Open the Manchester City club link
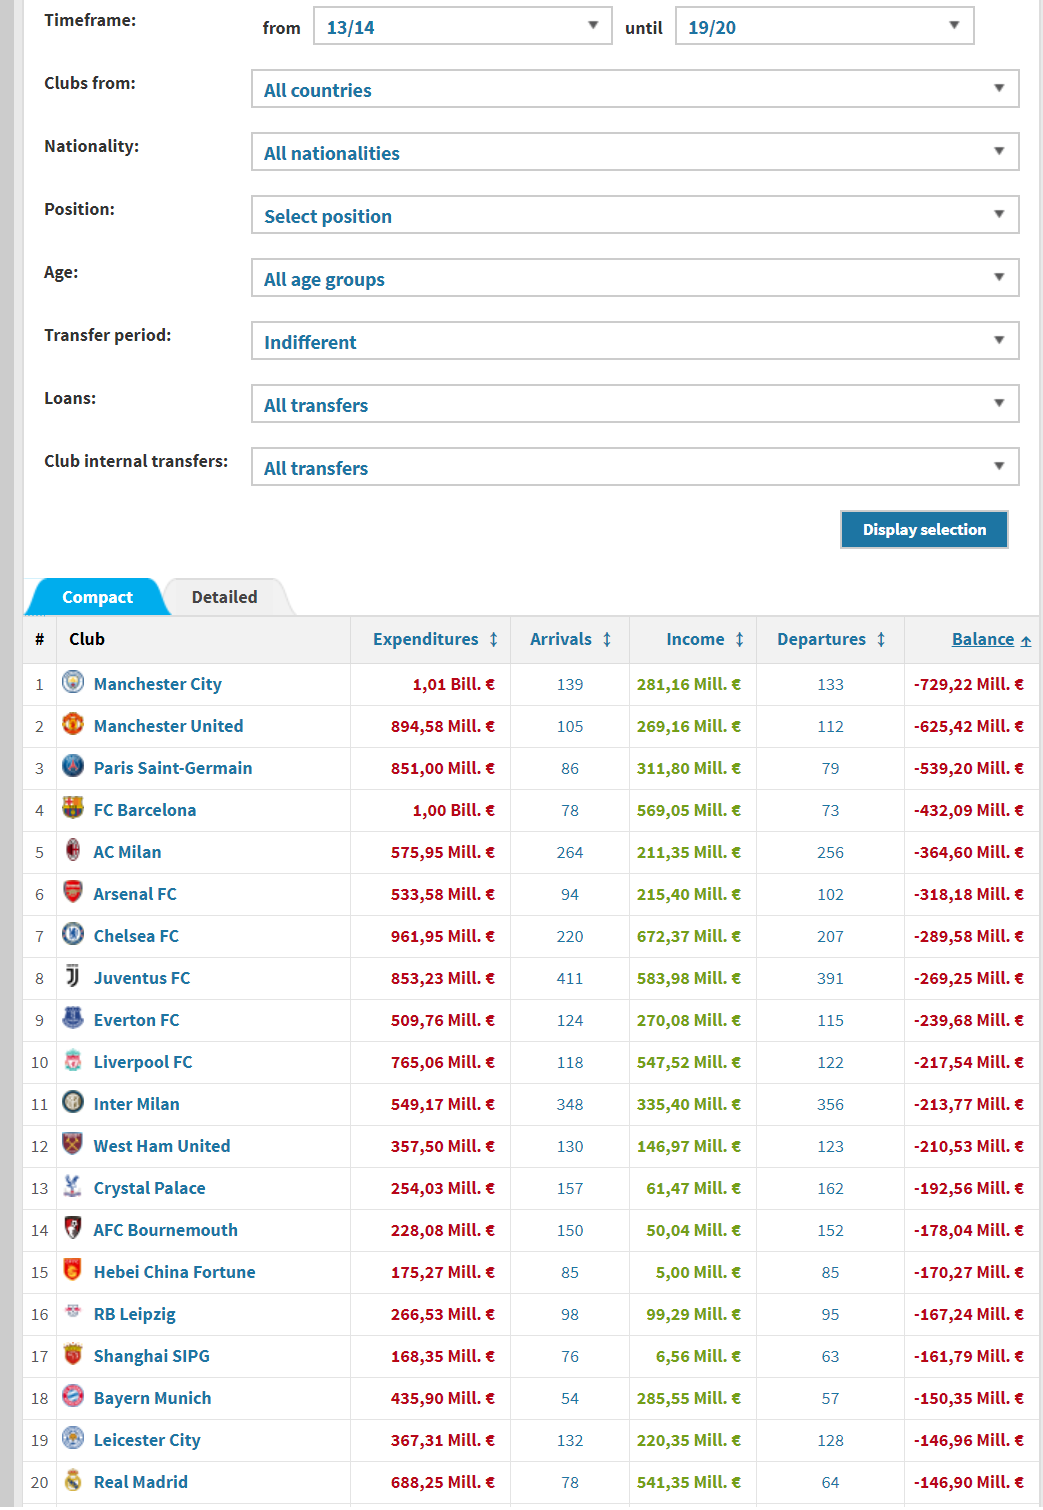 [158, 684]
